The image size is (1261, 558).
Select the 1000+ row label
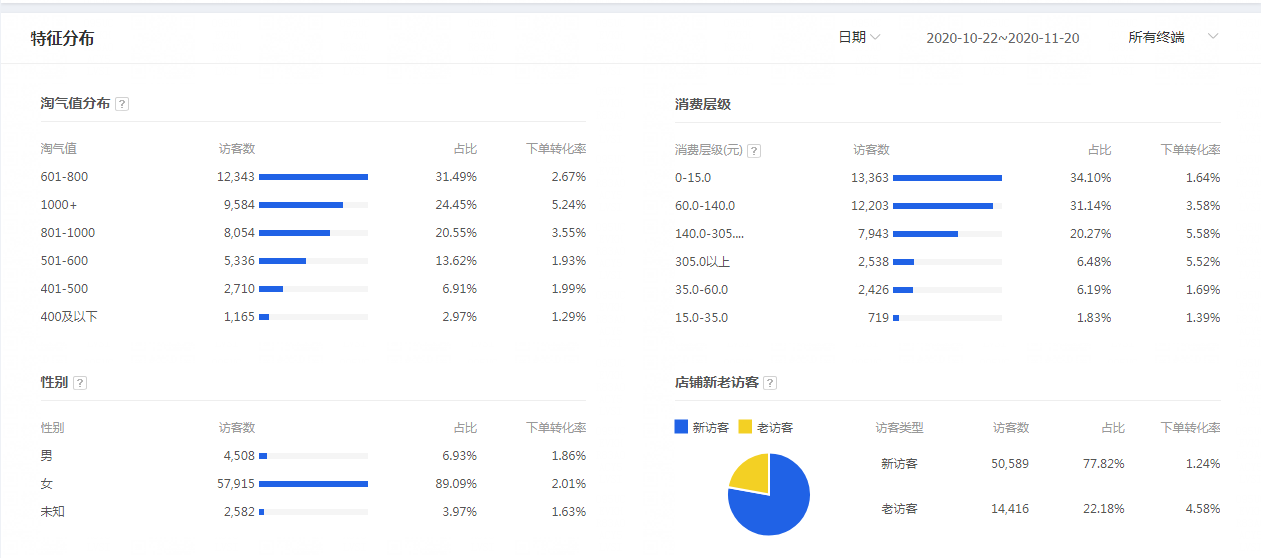click(59, 205)
